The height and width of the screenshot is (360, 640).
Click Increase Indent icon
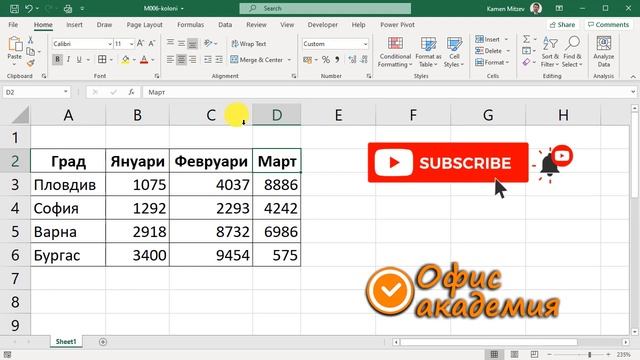219,60
